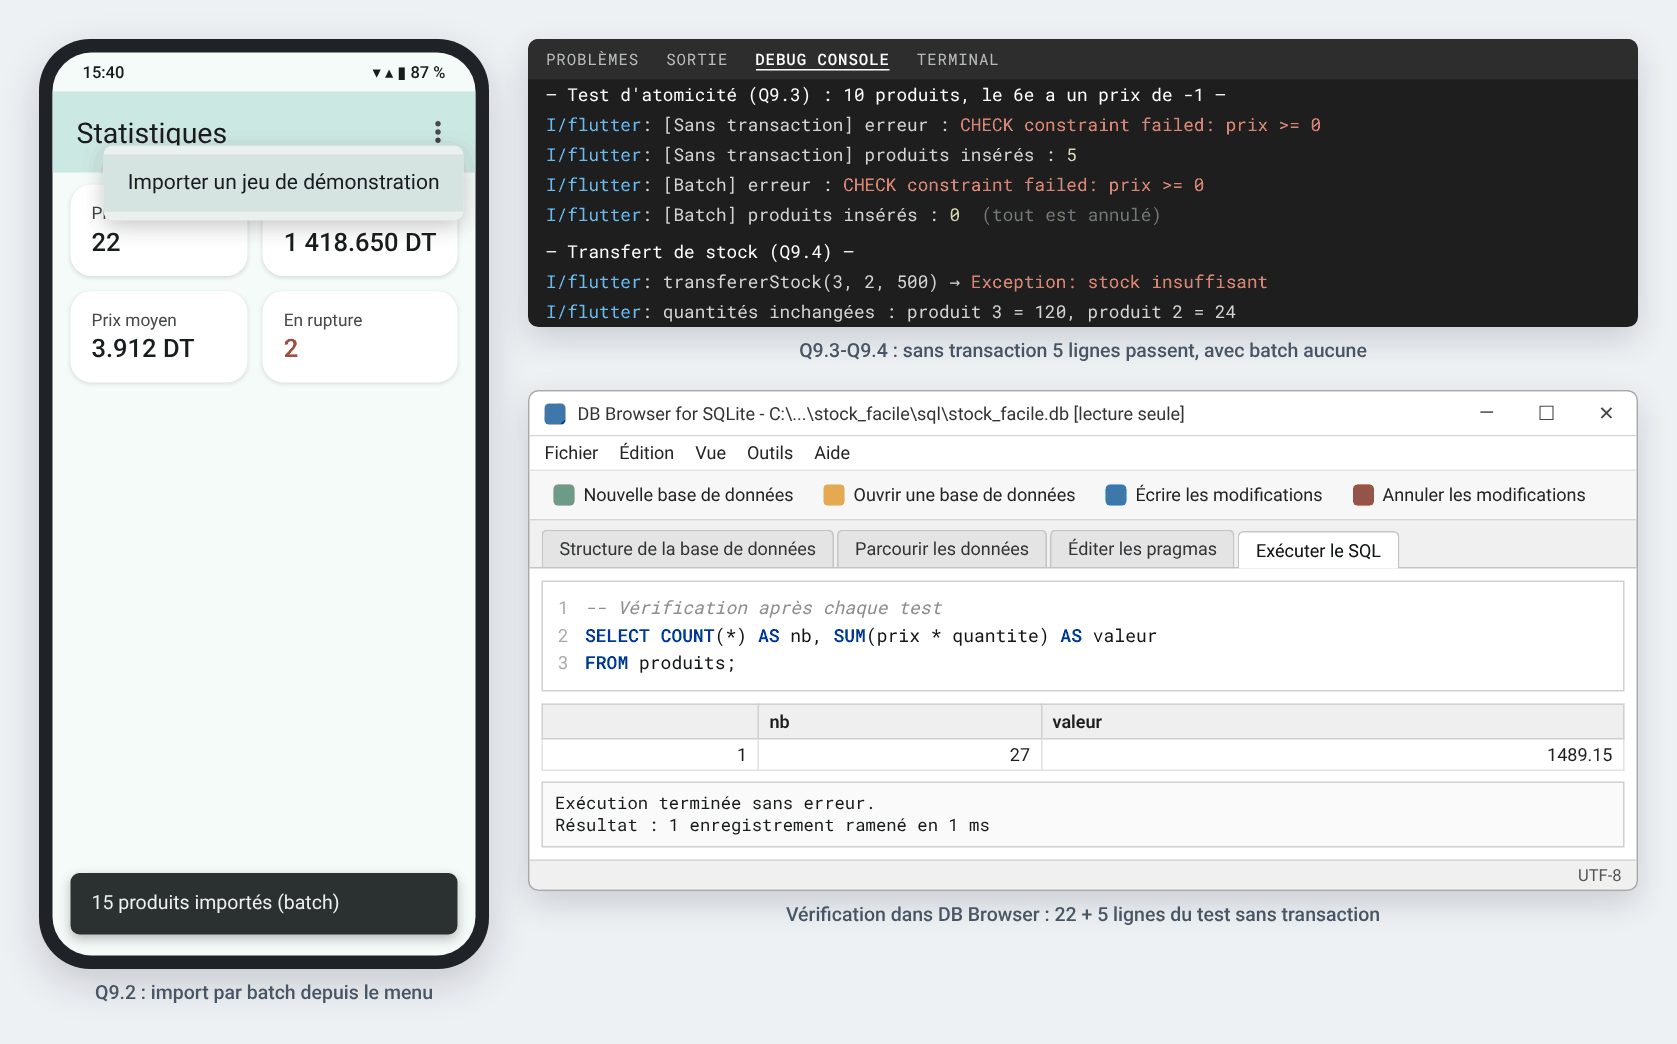The image size is (1677, 1044).
Task: Show the SORTIE panel tab
Action: (697, 60)
